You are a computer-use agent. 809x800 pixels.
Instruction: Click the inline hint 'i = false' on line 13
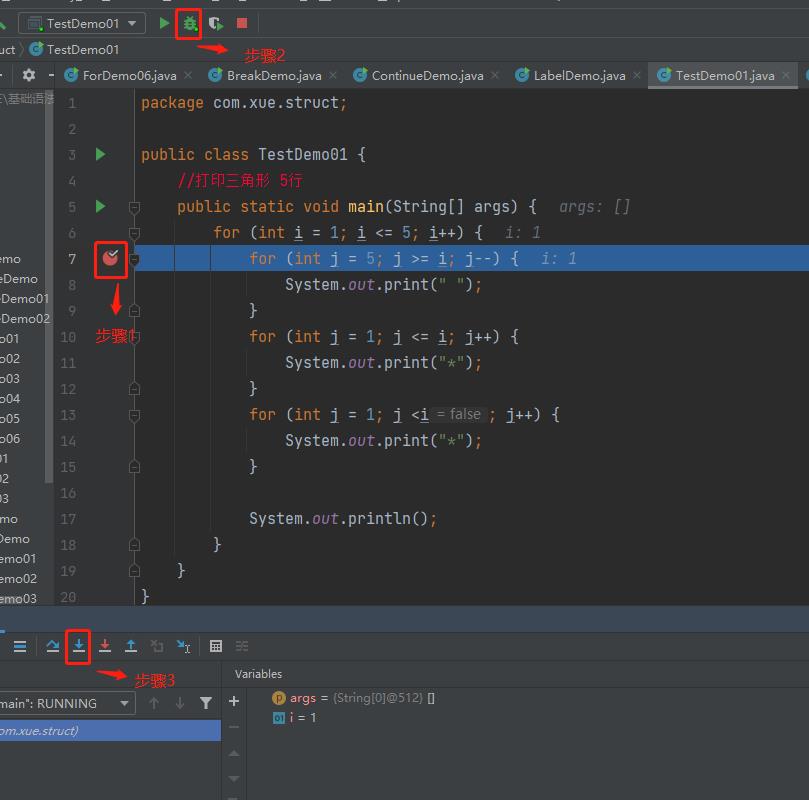click(x=459, y=414)
